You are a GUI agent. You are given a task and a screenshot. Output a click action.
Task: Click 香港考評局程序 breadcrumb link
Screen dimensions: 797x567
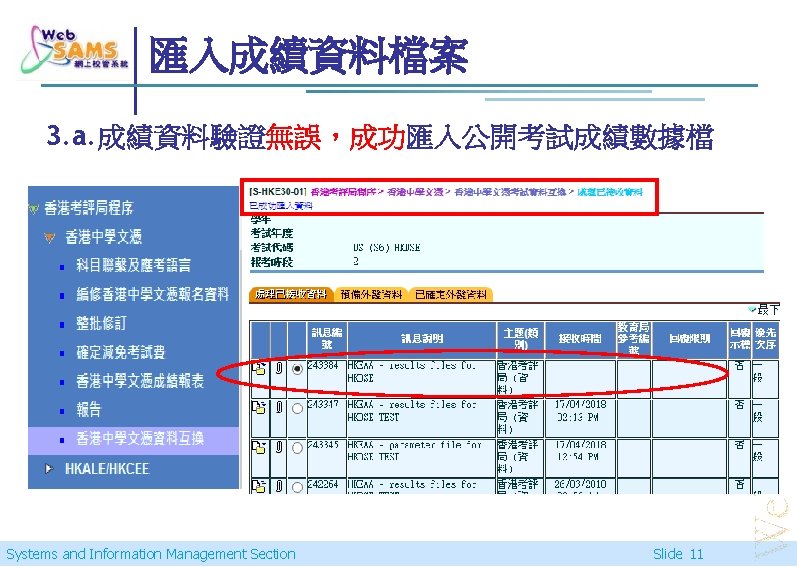pos(343,192)
